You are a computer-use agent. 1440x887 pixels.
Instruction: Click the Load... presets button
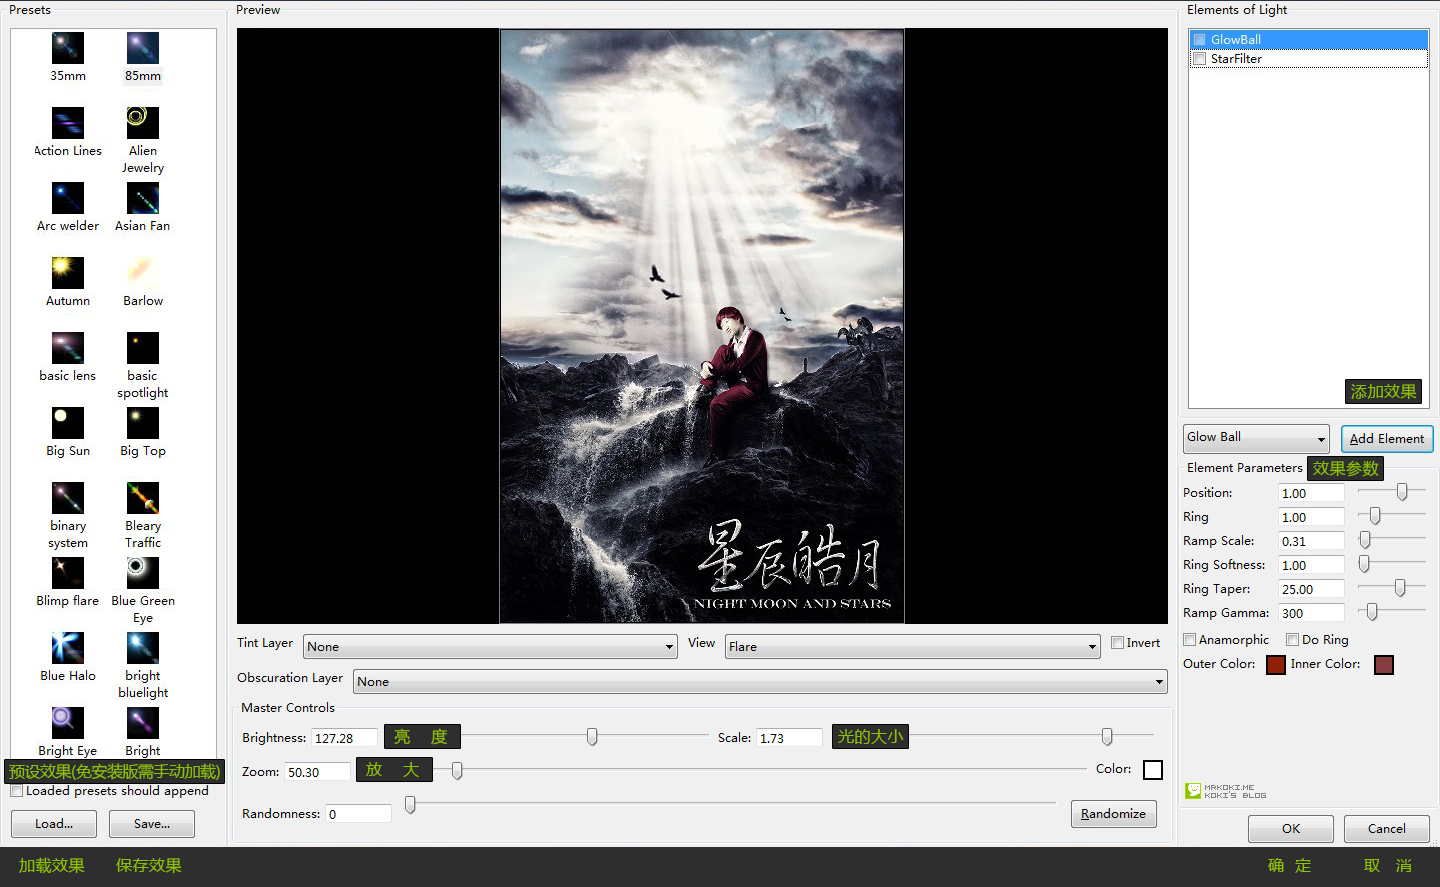[54, 824]
